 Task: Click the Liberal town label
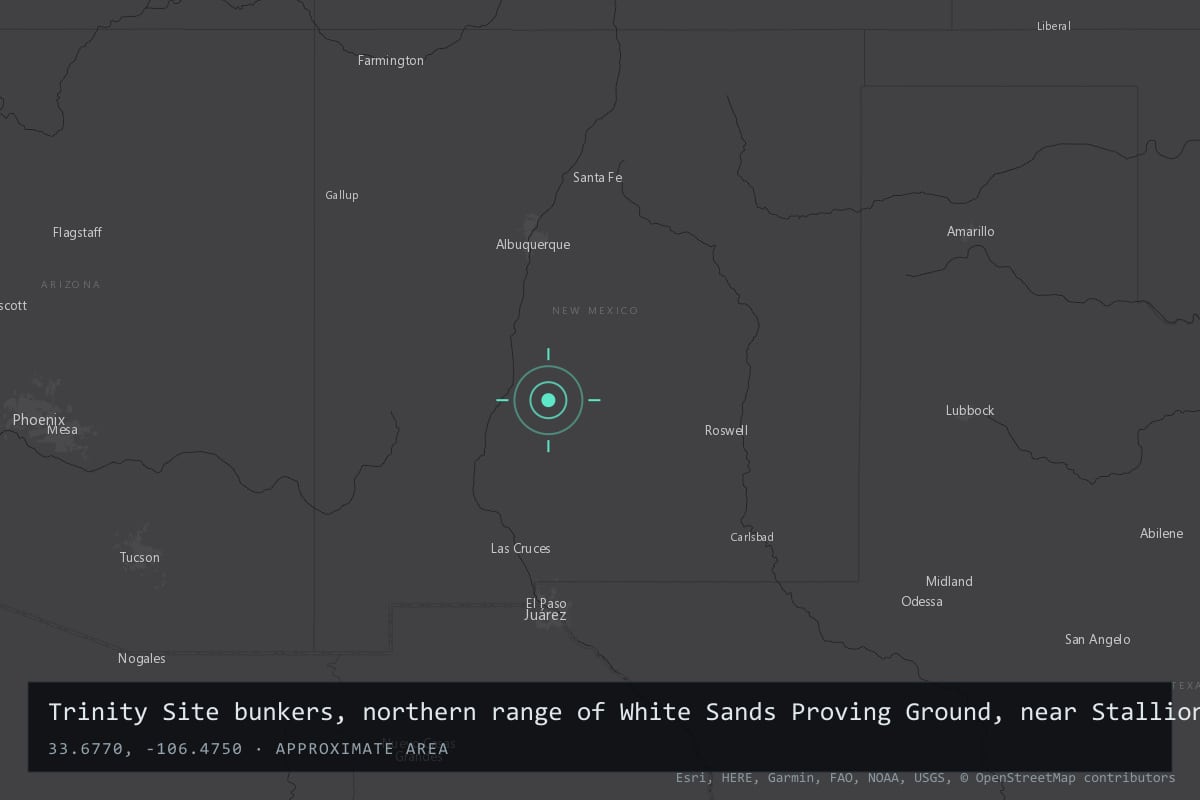click(x=1054, y=26)
